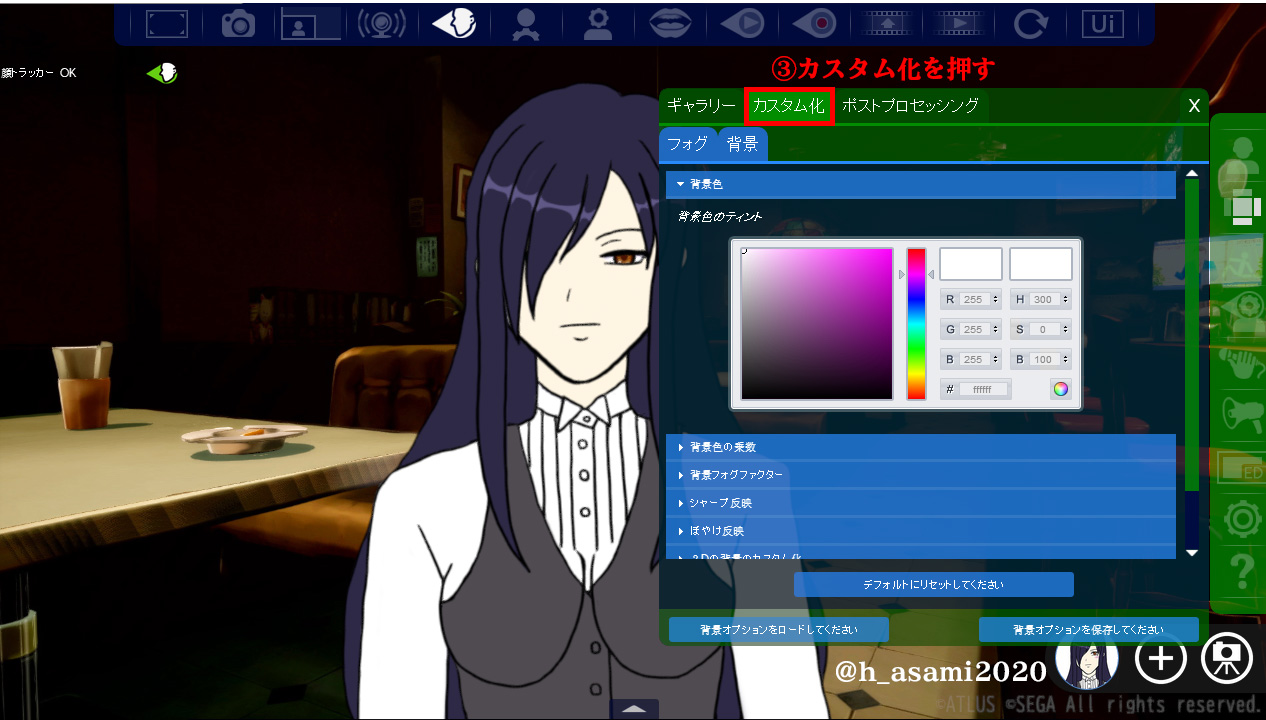This screenshot has width=1266, height=720.
Task: Click 背景オプションを保存してください button
Action: point(1089,630)
